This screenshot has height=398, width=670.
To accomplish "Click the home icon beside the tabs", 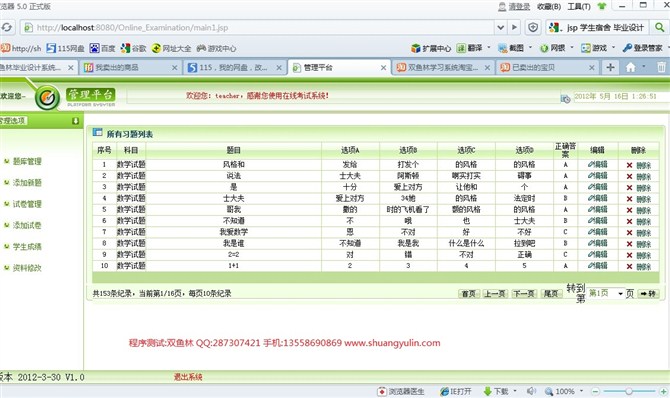I will [x=630, y=68].
